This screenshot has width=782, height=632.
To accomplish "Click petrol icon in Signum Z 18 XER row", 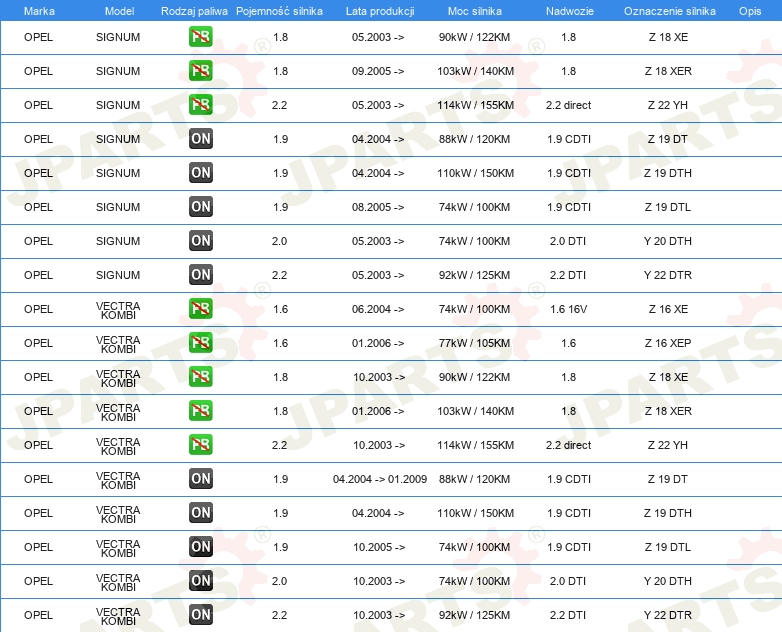I will pyautogui.click(x=200, y=71).
